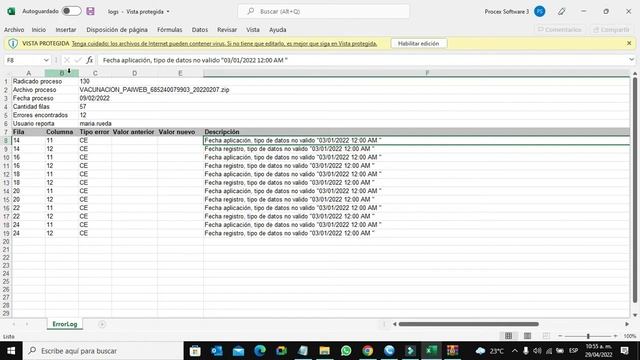
Task: Open the Mail app from the taskbar
Action: (x=238, y=351)
